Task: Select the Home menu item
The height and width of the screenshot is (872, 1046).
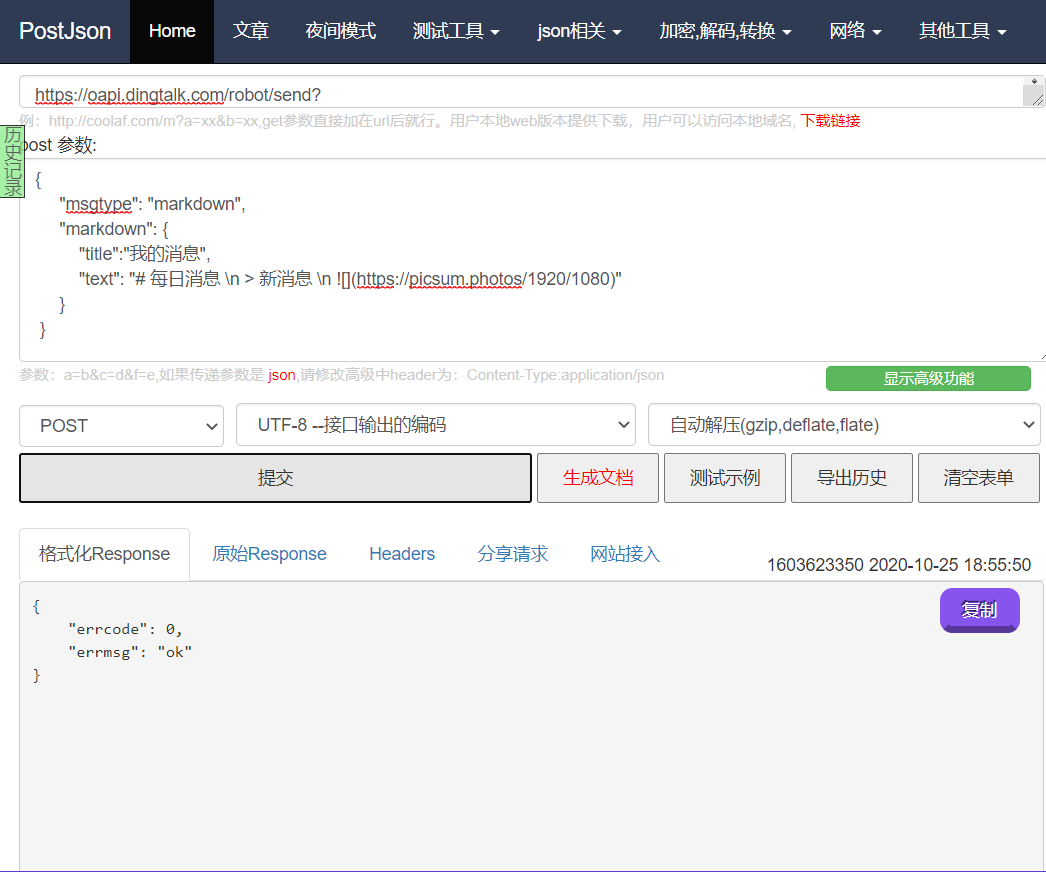Action: pyautogui.click(x=171, y=31)
